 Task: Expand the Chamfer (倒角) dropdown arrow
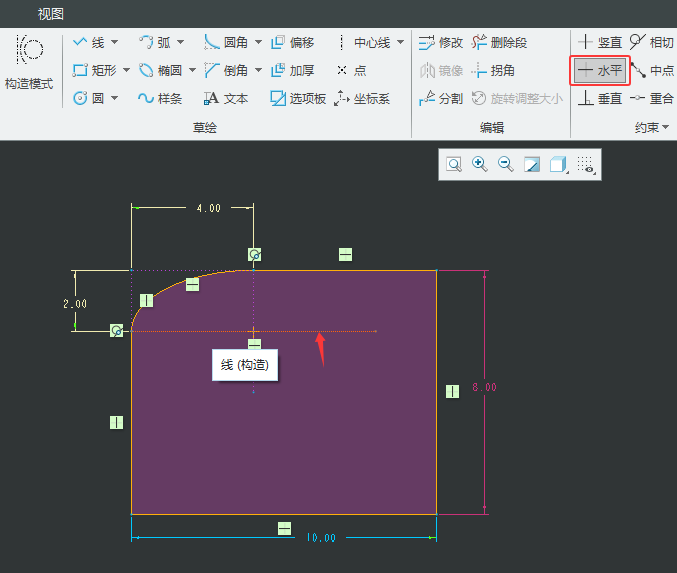(258, 70)
